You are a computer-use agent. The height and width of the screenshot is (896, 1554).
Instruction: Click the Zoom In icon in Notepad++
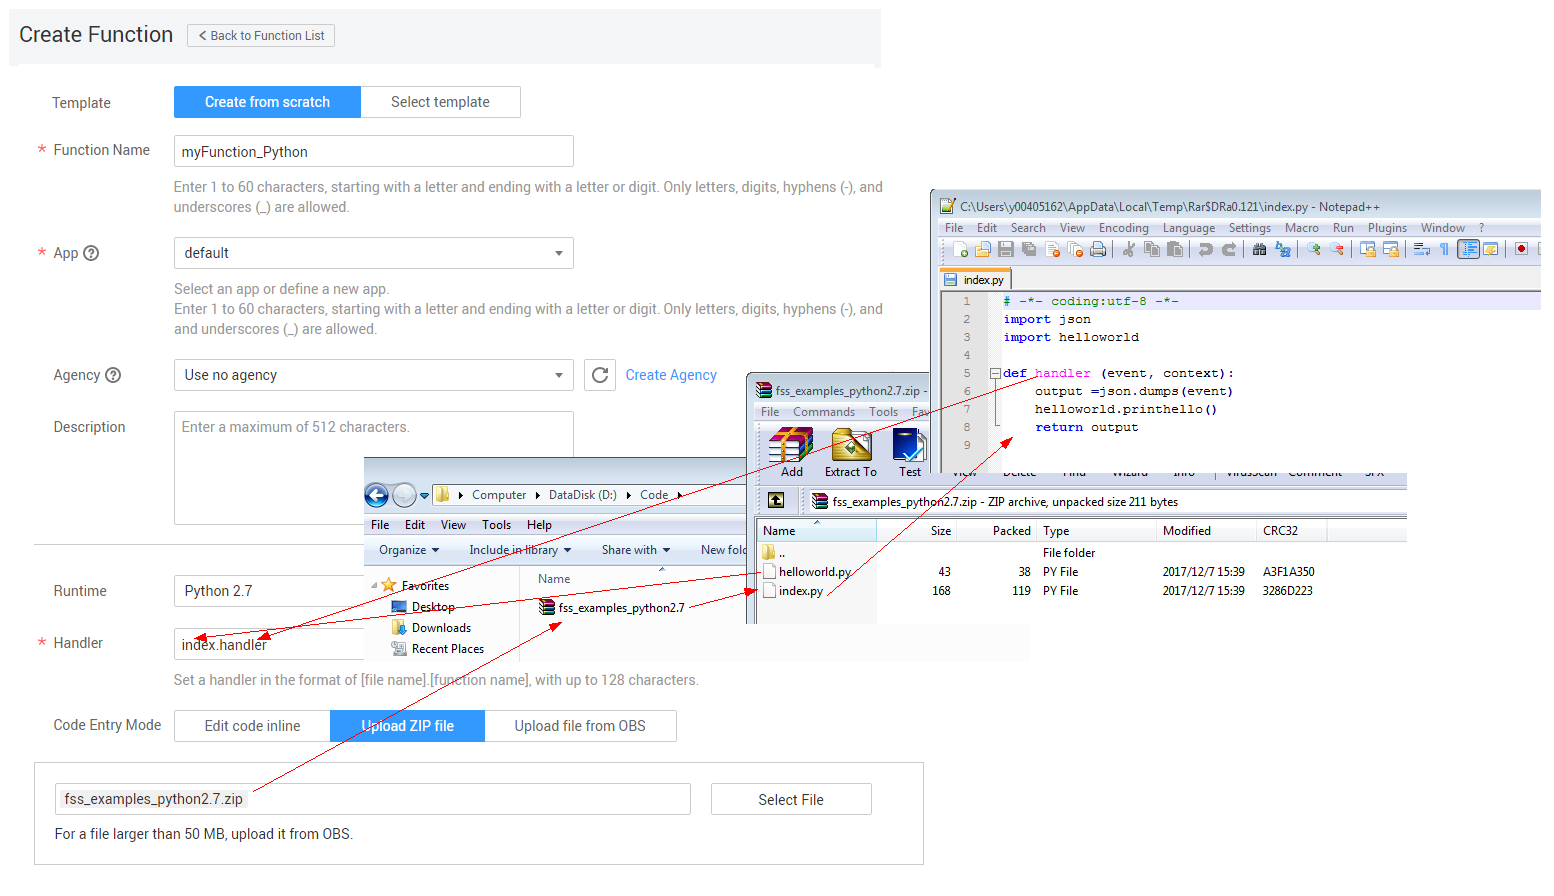[x=1314, y=249]
